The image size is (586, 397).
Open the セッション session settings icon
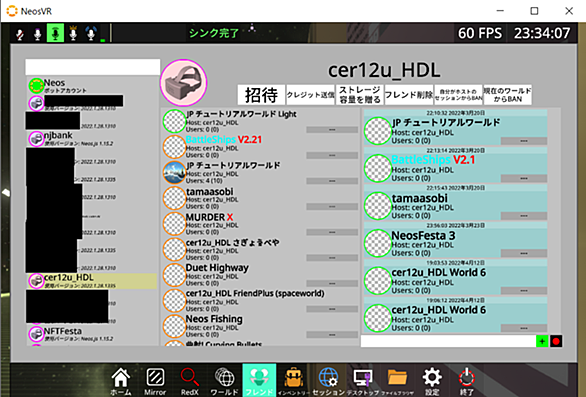[x=328, y=381]
